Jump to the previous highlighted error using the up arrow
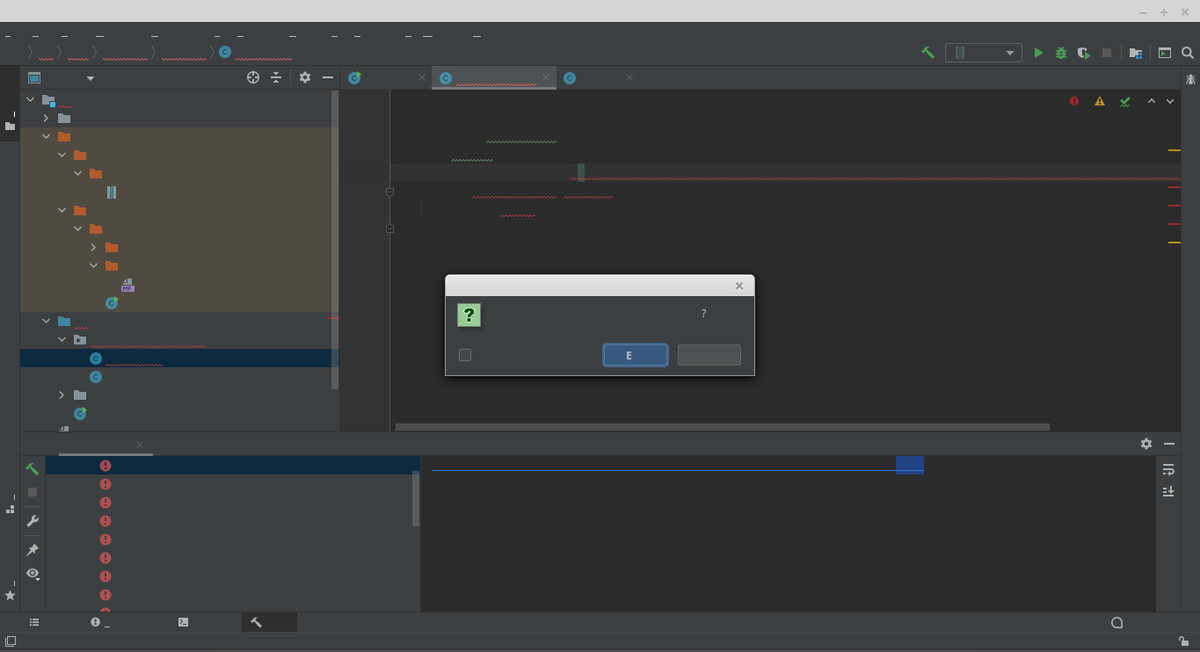This screenshot has width=1200, height=652. pyautogui.click(x=1151, y=101)
